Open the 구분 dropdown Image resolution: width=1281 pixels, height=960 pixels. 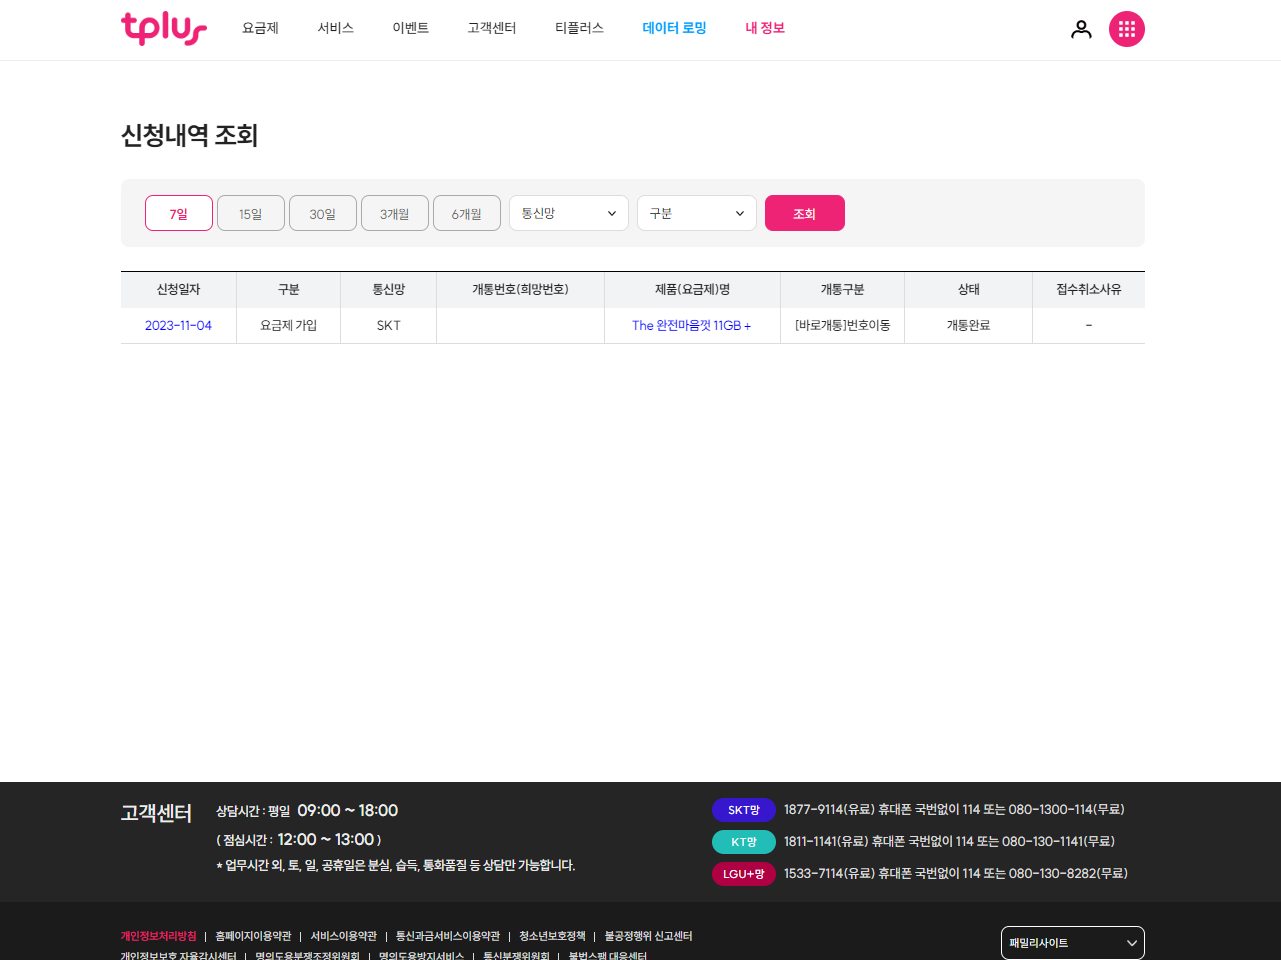[x=696, y=213]
